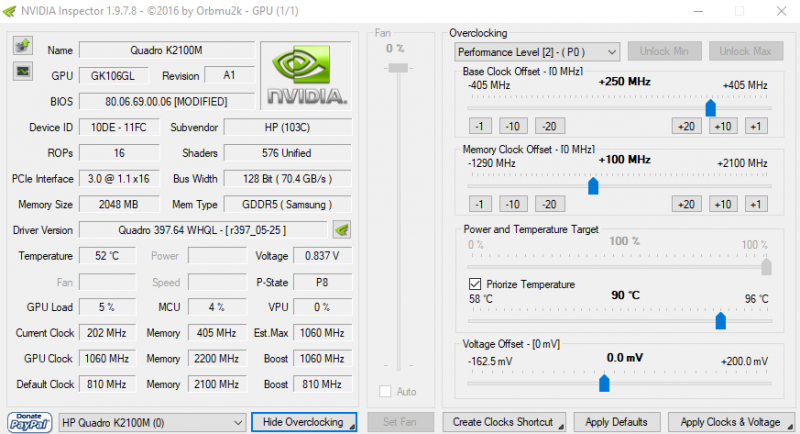Click Memory Clock Offset -20 button

pyautogui.click(x=549, y=205)
